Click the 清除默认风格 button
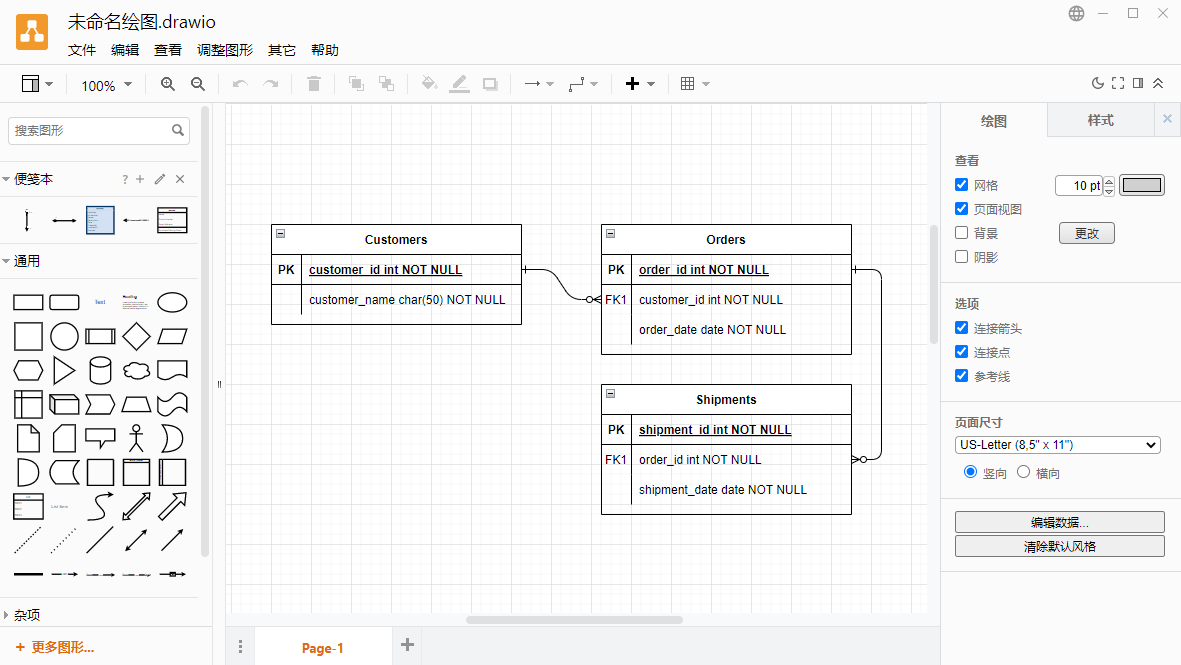Screen dimensions: 1181x665 [1059, 546]
